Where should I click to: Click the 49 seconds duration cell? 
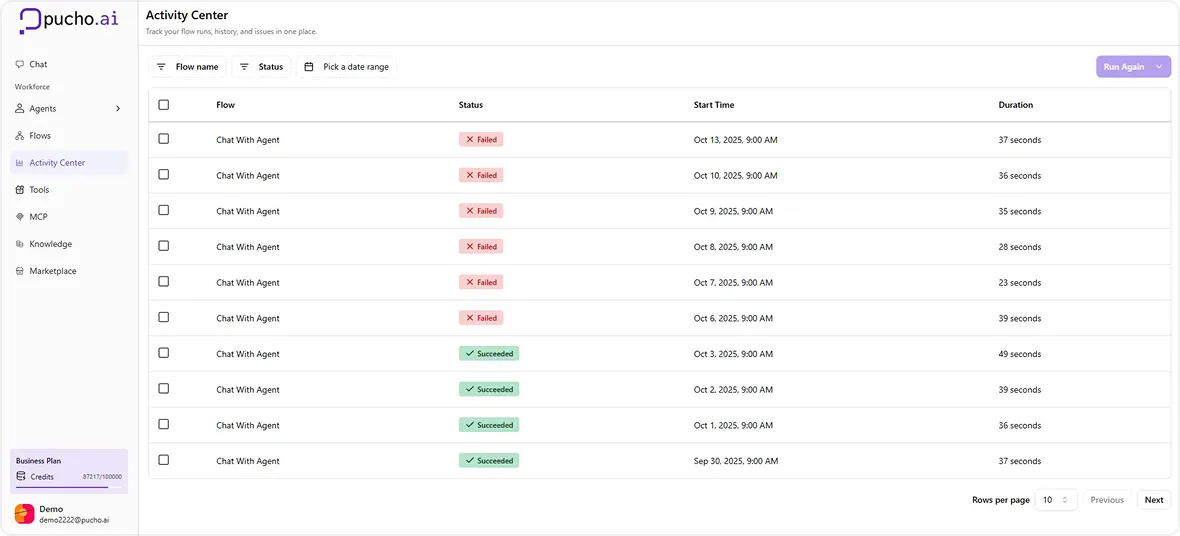1020,354
